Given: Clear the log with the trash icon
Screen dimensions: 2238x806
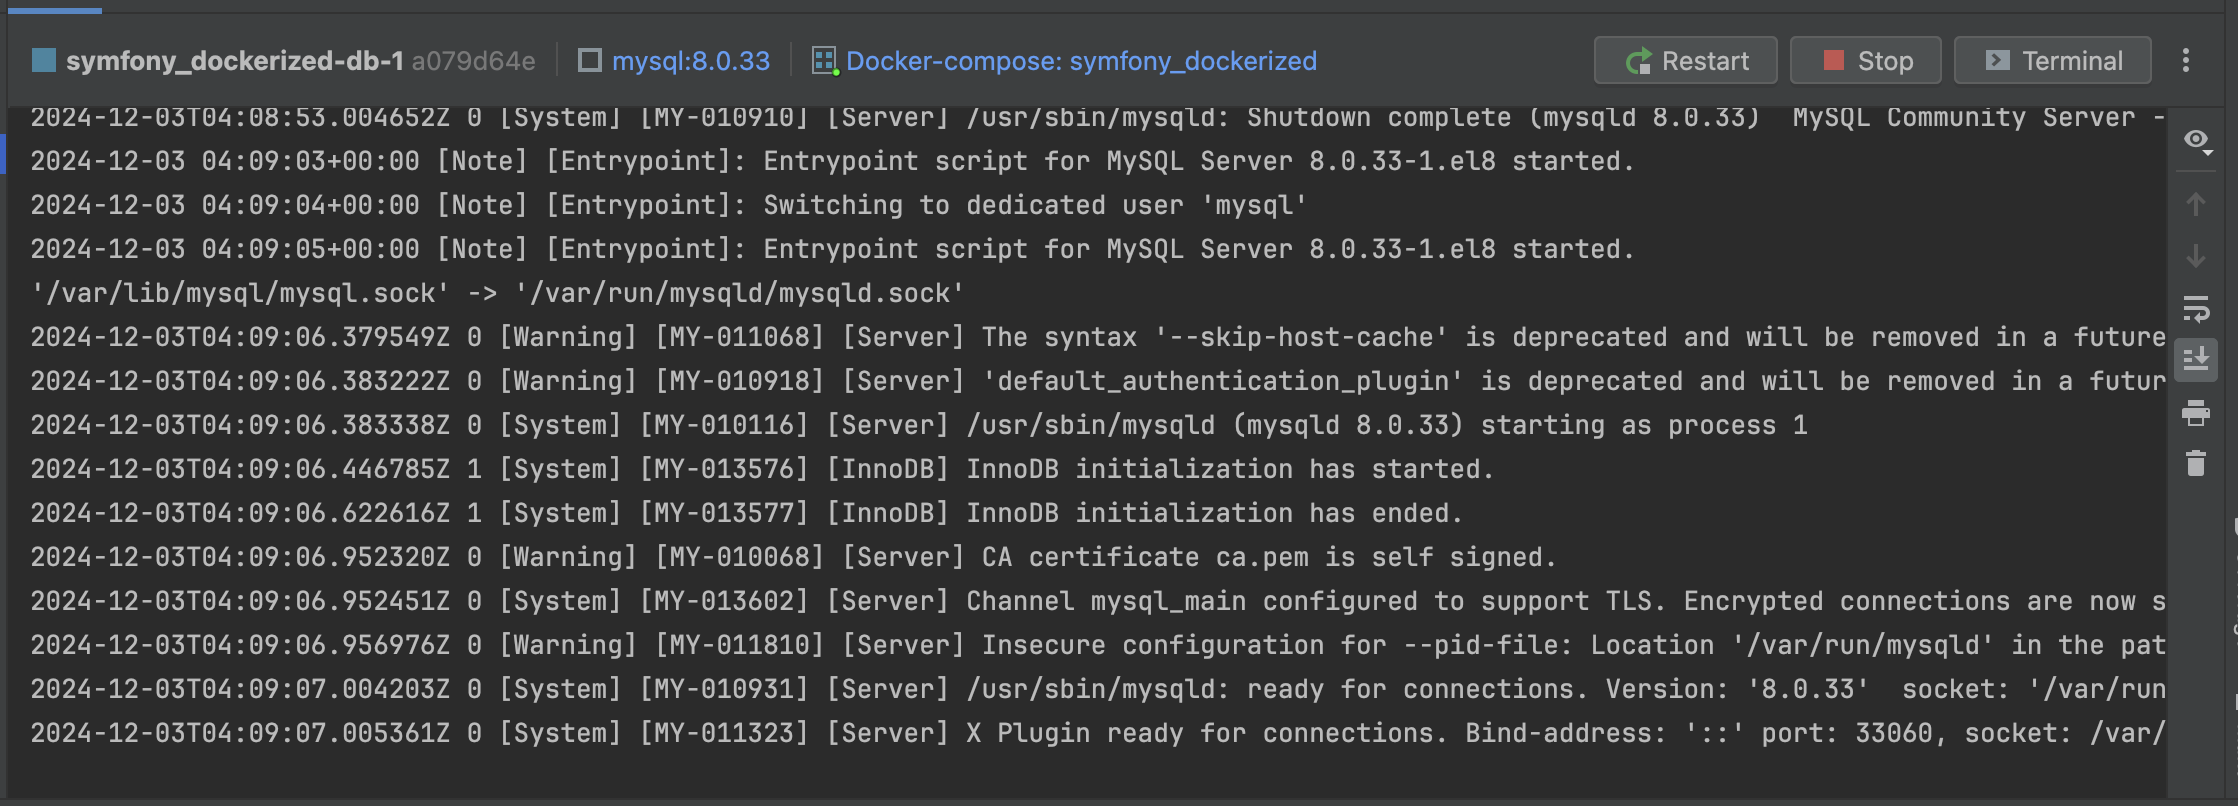Looking at the screenshot, I should (x=2196, y=463).
